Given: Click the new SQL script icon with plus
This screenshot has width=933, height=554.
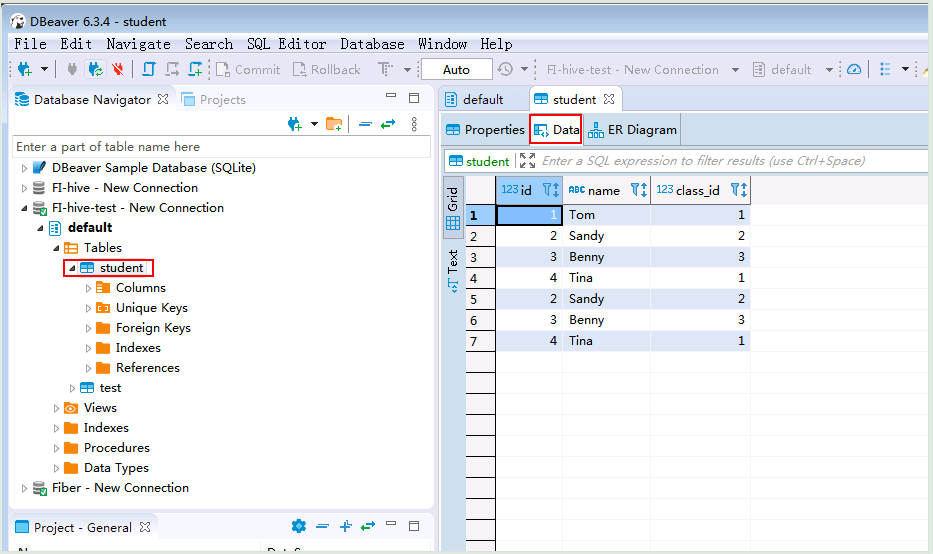Looking at the screenshot, I should tap(195, 70).
